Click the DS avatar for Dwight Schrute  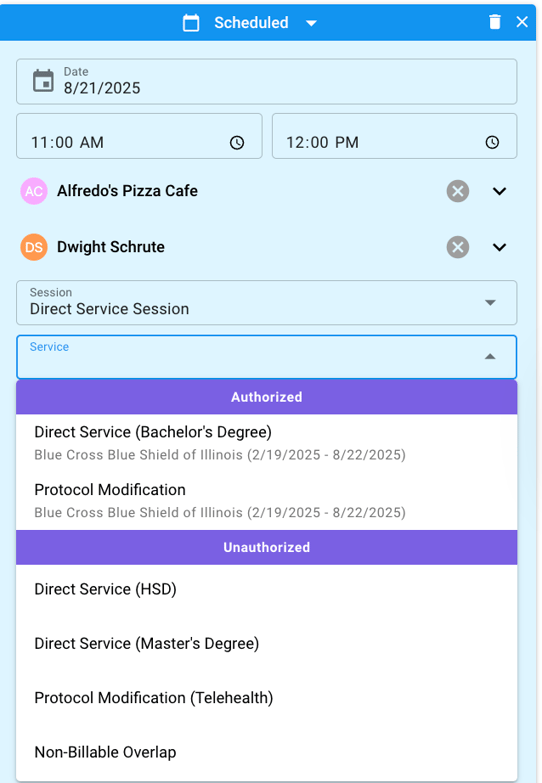pos(34,247)
